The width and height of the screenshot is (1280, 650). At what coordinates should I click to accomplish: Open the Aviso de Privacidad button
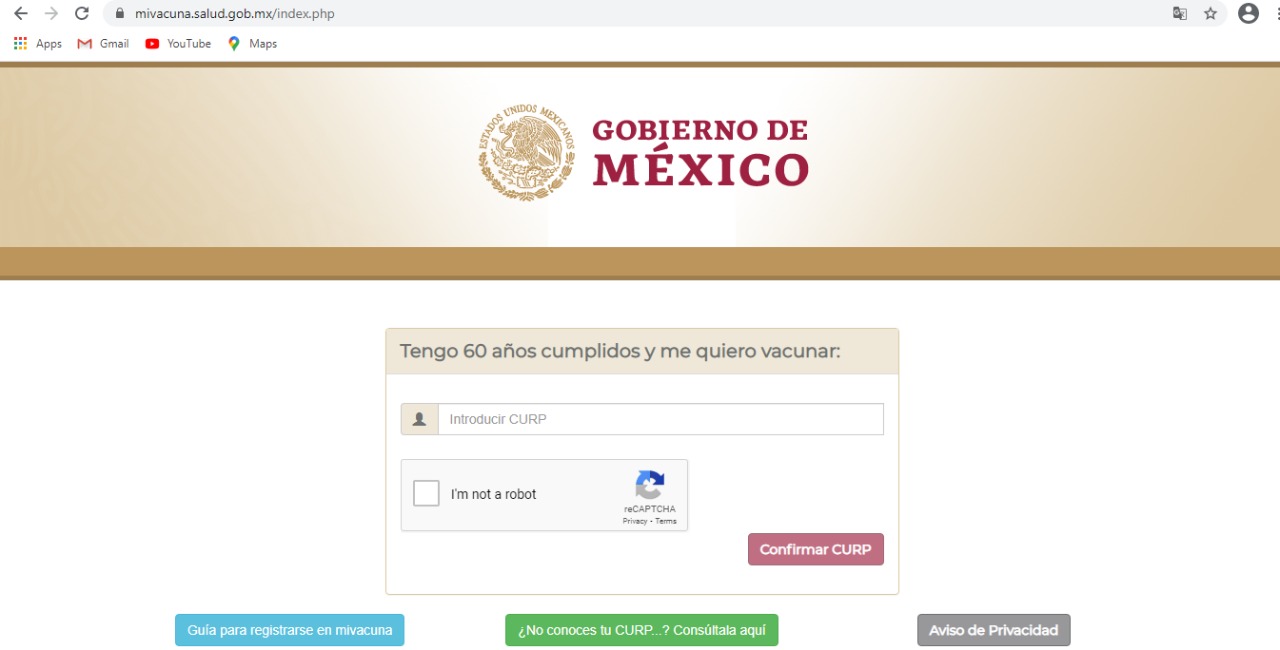[x=994, y=630]
